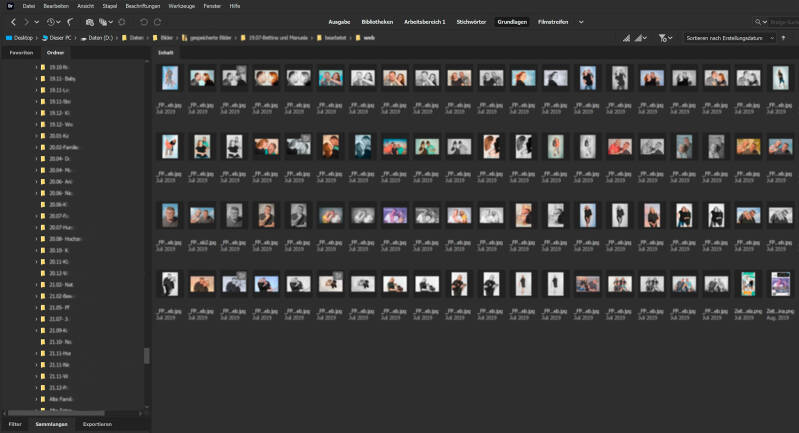Viewport: 799px width, 433px height.
Task: Click Desktop in the path bar
Action: 19,38
